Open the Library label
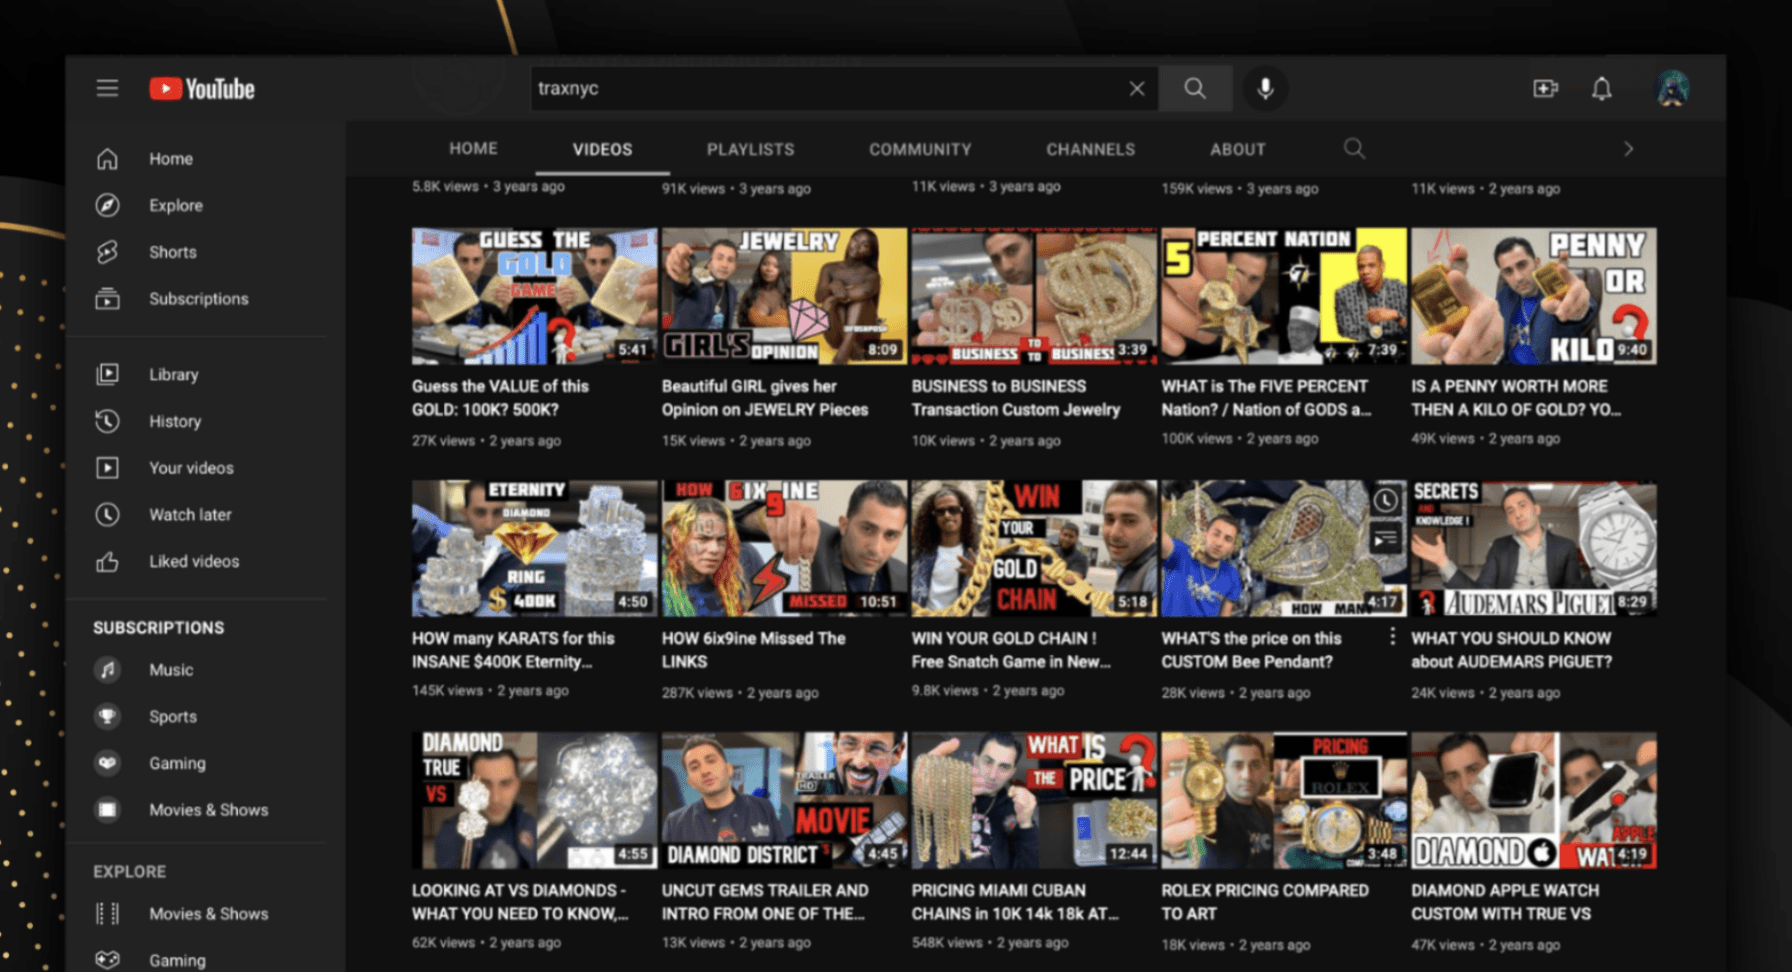Viewport: 1792px width, 972px height. coord(174,374)
